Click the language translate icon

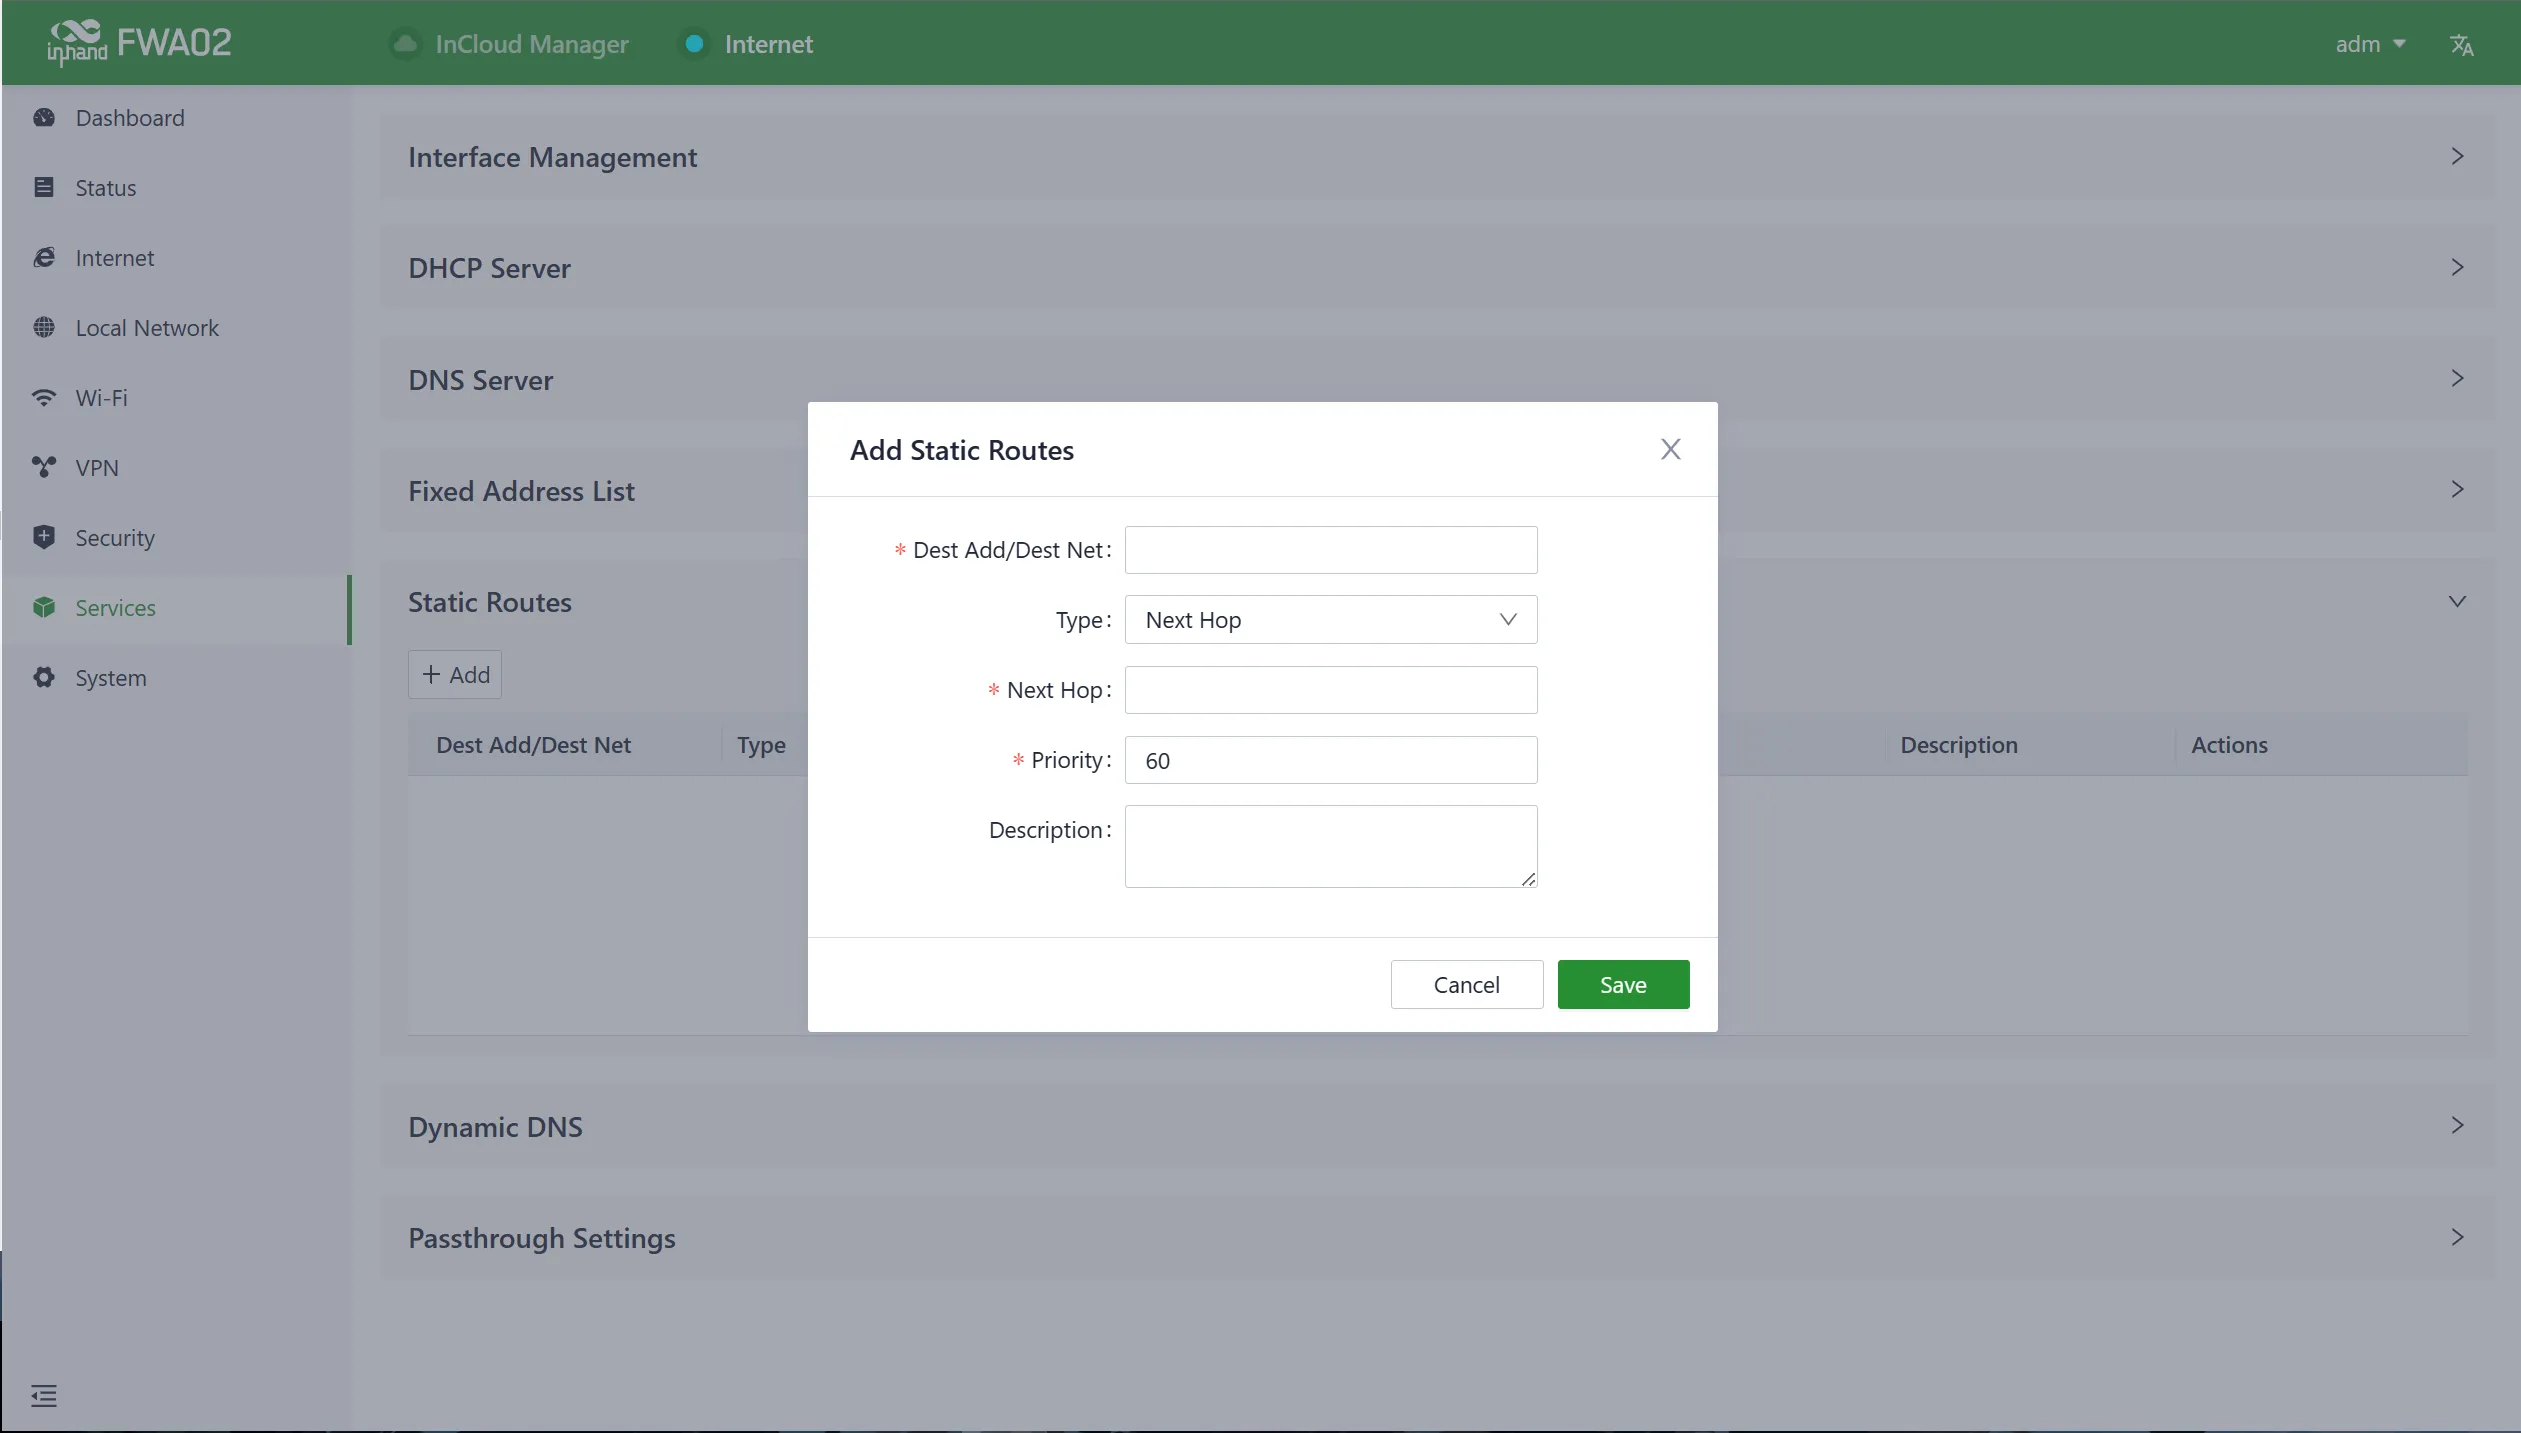click(x=2461, y=45)
